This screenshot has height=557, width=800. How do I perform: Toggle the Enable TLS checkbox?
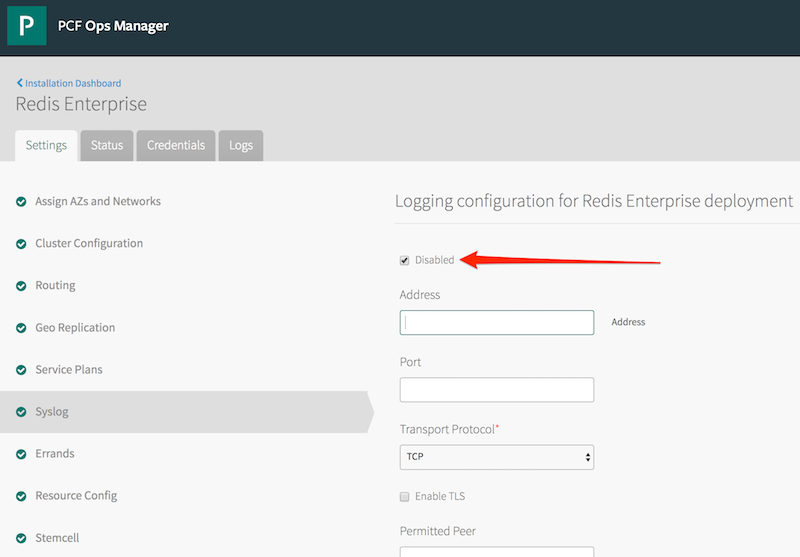click(405, 496)
